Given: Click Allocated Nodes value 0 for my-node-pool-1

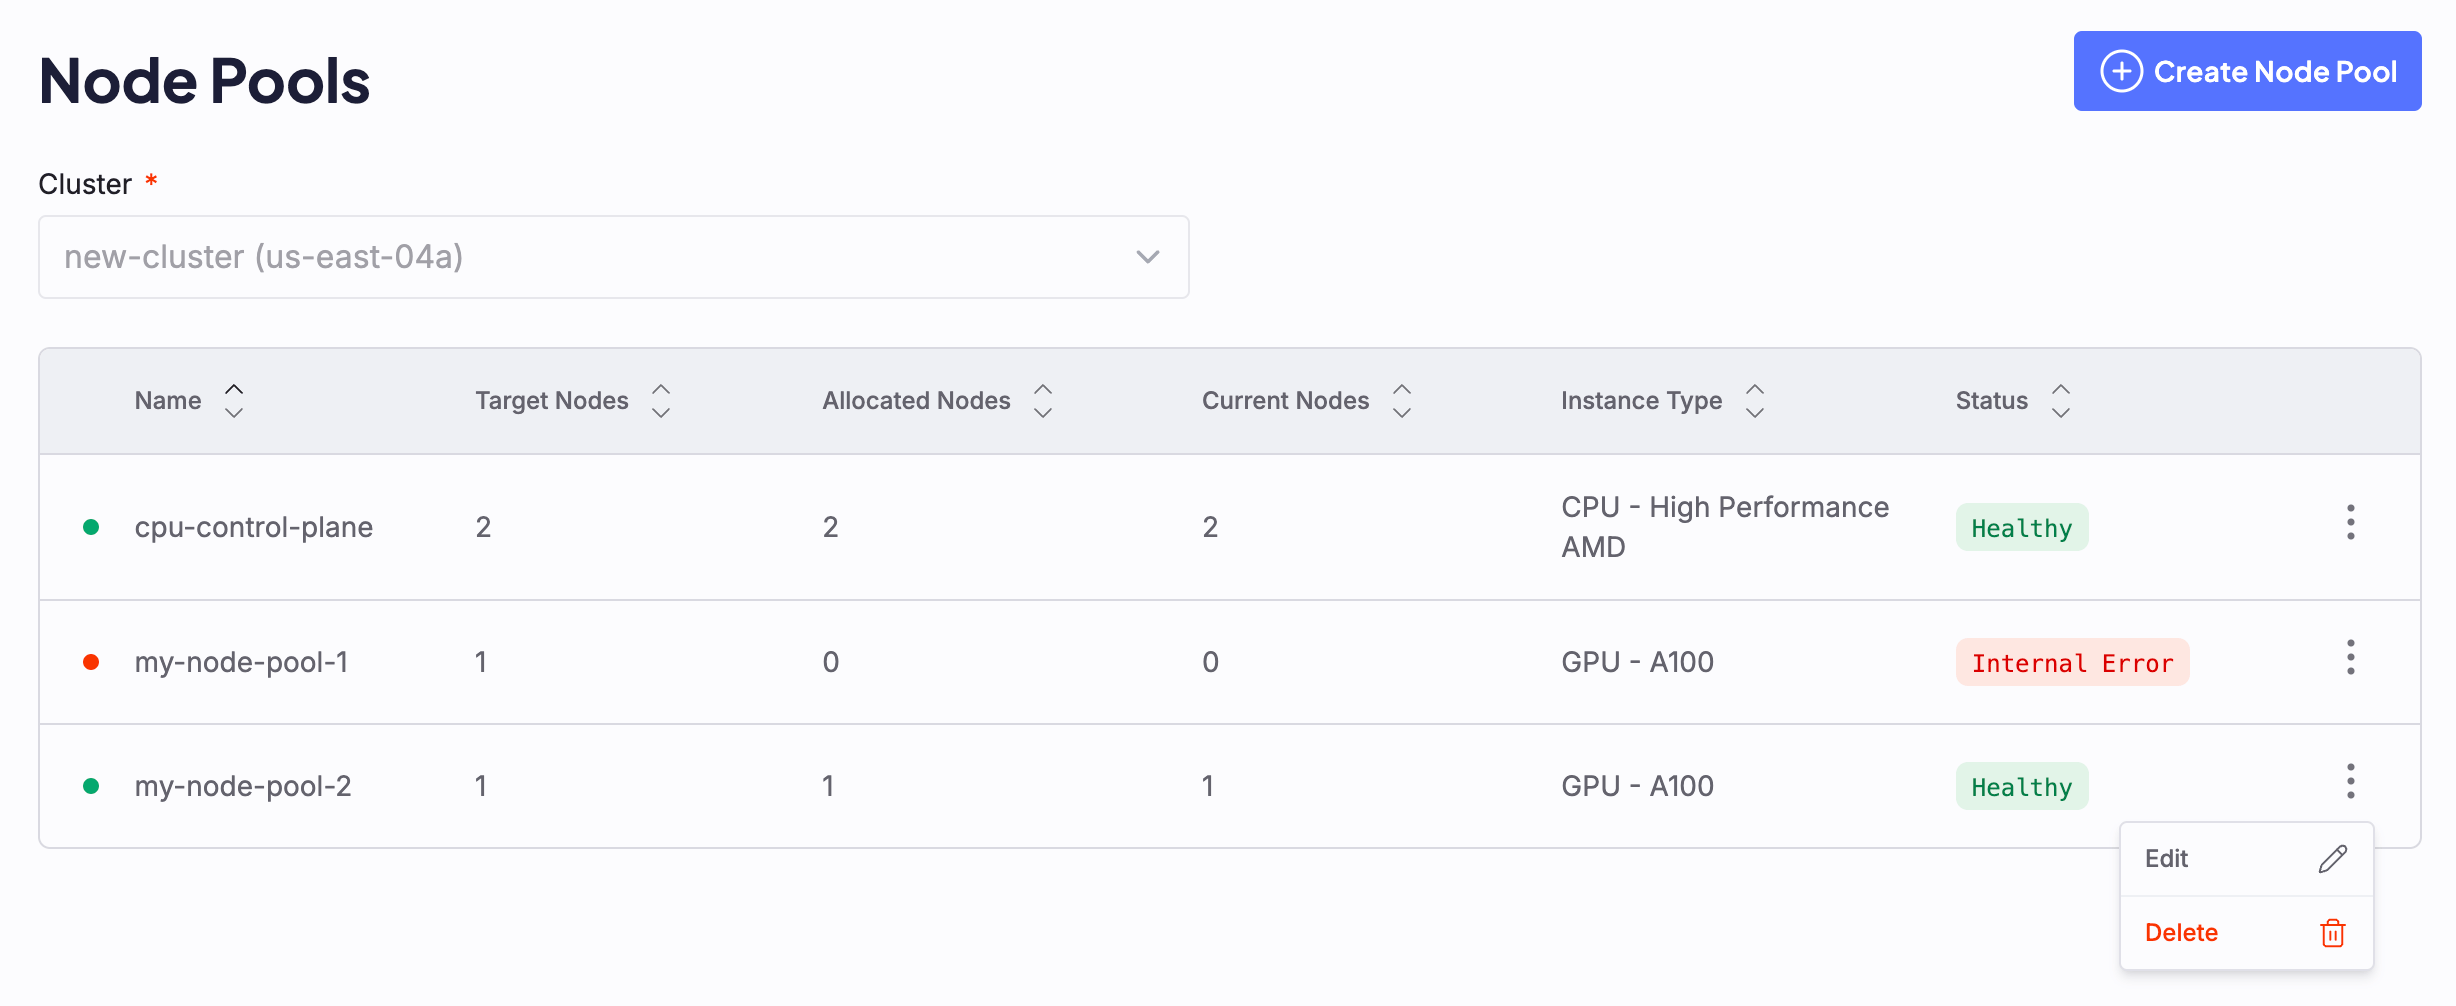Looking at the screenshot, I should [831, 662].
